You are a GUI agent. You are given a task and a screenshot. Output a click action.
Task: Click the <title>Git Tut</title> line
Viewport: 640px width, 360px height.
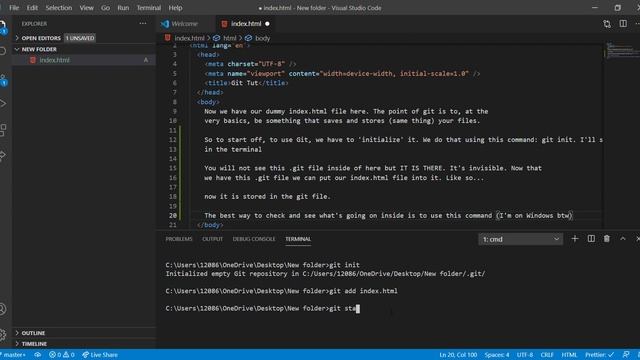pyautogui.click(x=246, y=83)
